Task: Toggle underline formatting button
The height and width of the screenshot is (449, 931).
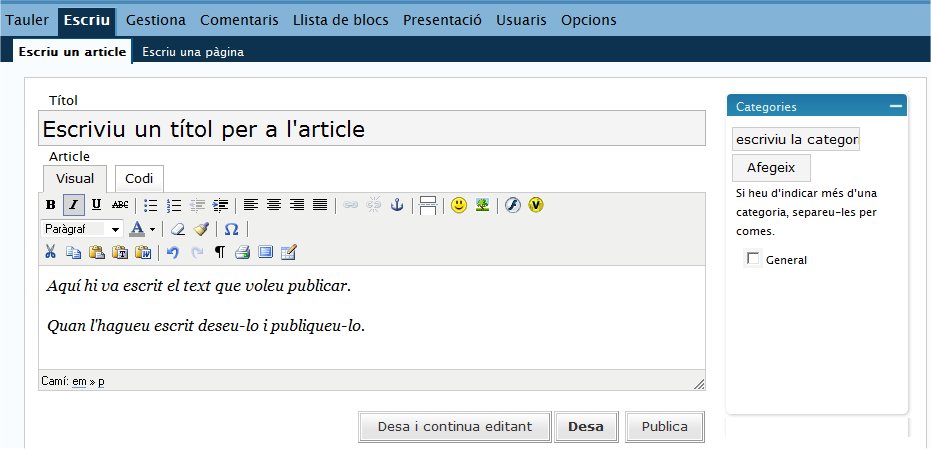Action: point(96,205)
